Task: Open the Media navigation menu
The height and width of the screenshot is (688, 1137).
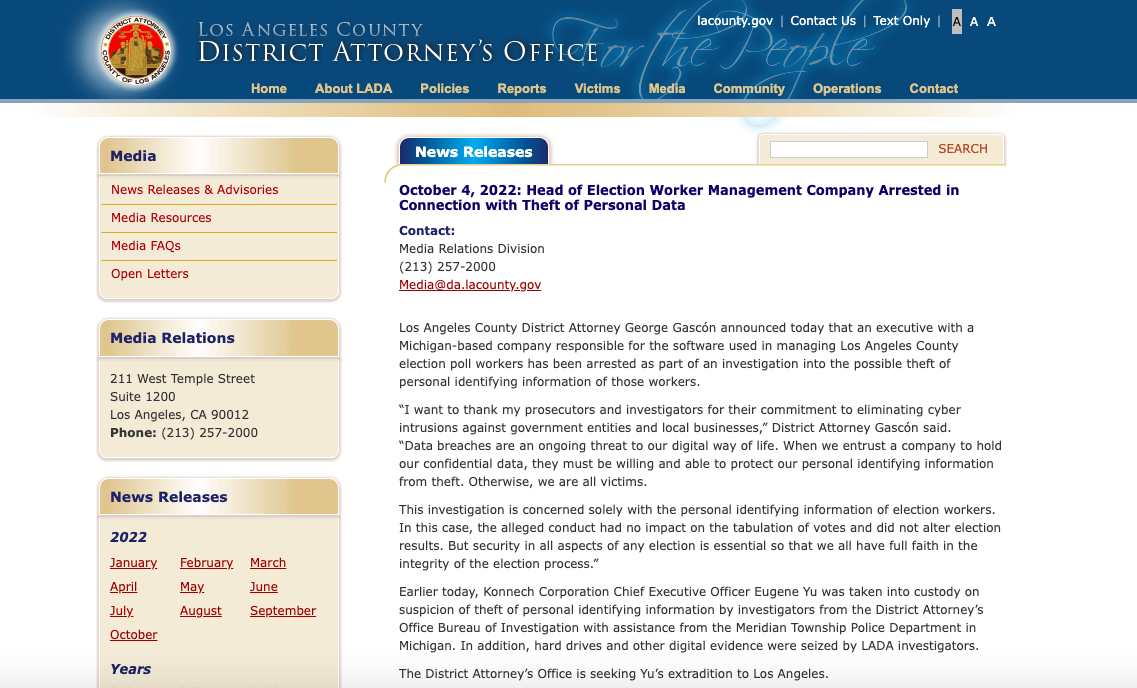Action: click(x=667, y=88)
